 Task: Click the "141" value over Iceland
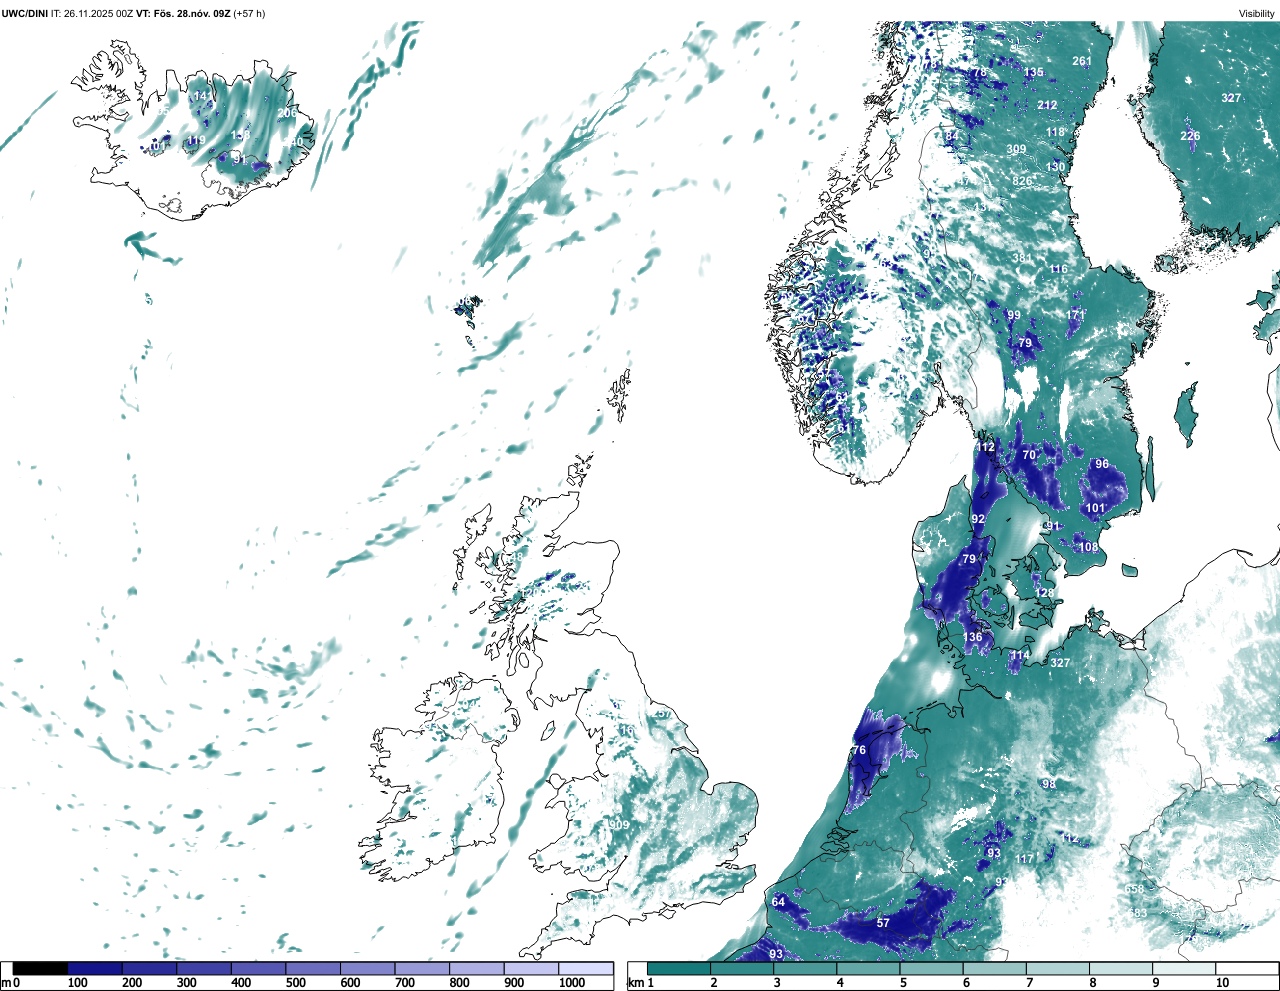(x=202, y=96)
